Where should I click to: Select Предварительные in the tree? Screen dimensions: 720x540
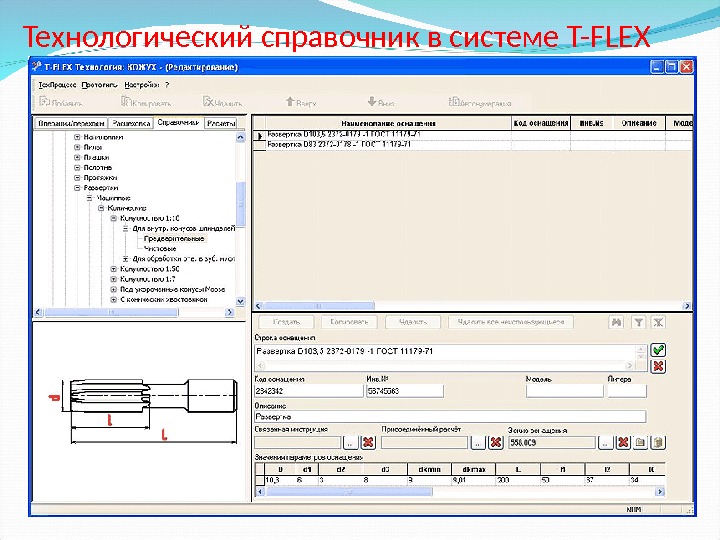coord(174,238)
